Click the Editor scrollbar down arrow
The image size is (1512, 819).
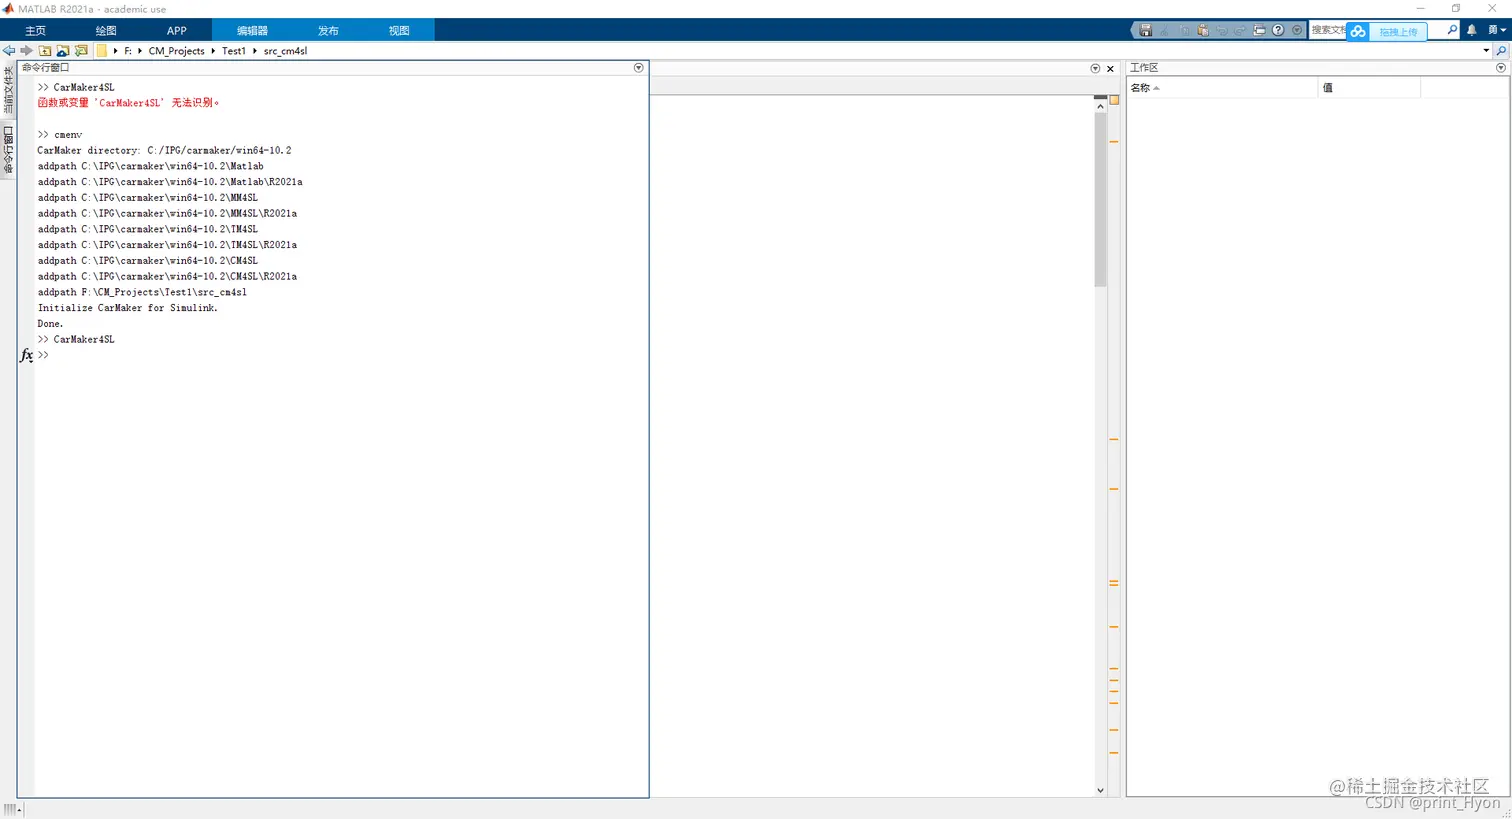click(x=1100, y=790)
